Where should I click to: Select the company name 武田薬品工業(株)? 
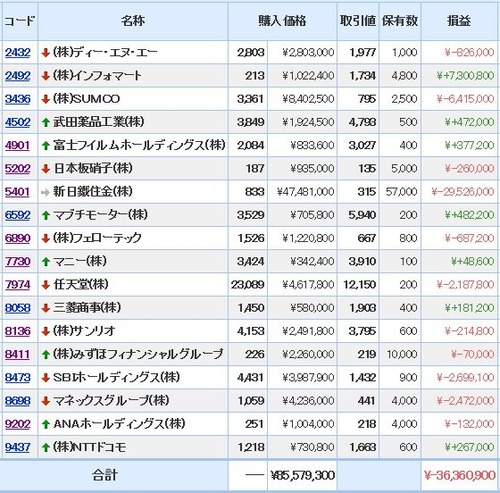coord(99,122)
